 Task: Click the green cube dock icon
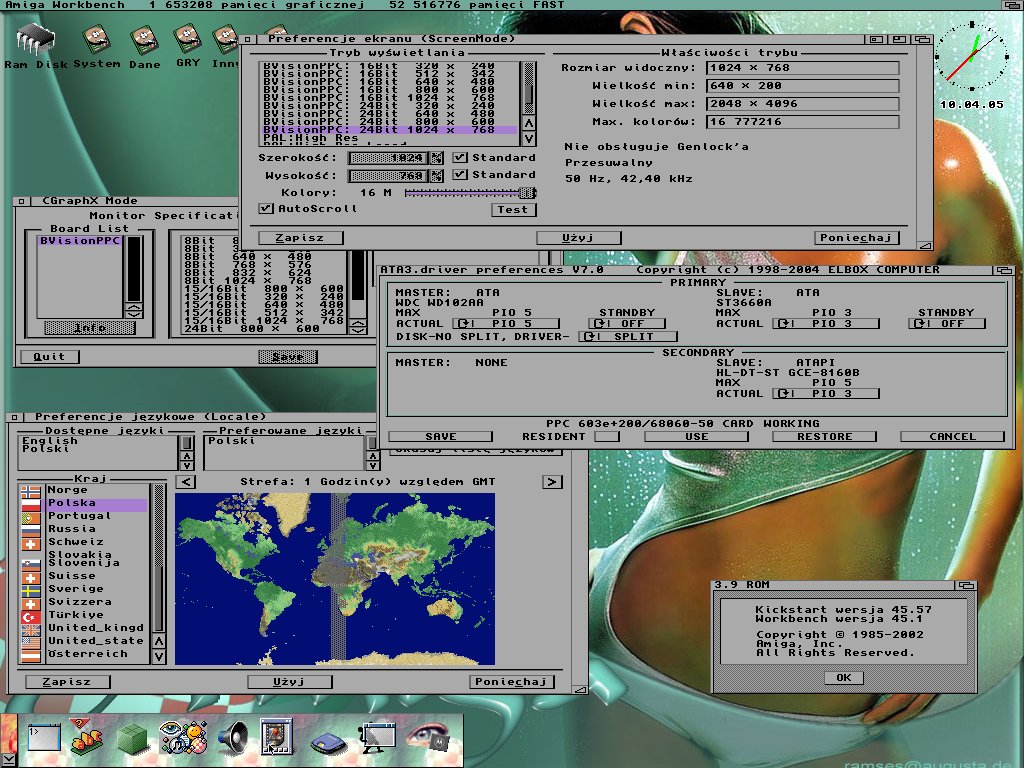(133, 739)
